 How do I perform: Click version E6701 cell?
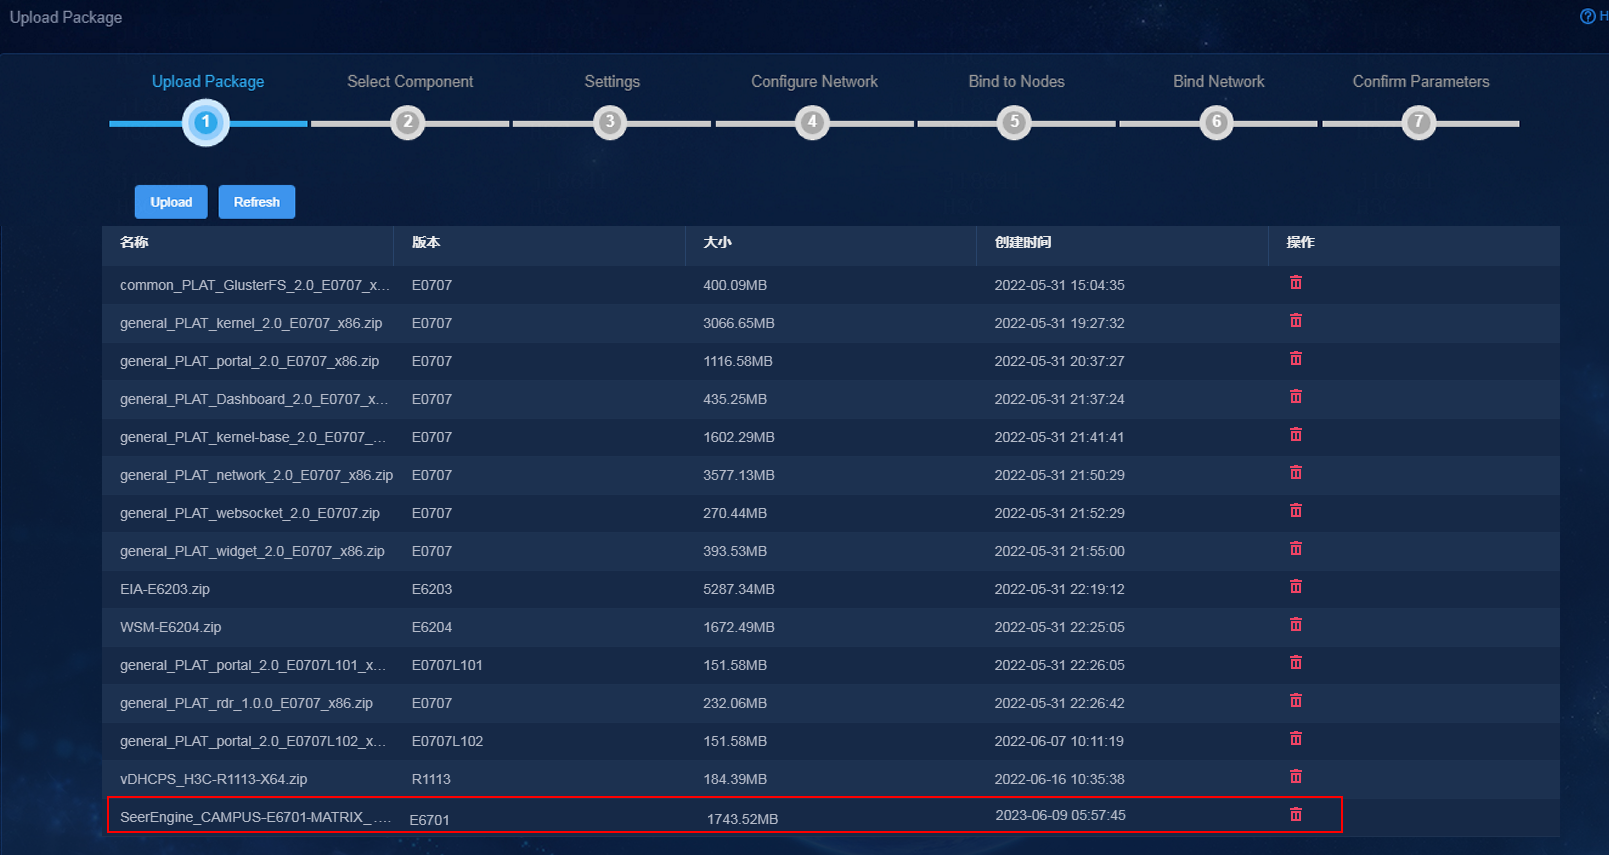tap(429, 820)
